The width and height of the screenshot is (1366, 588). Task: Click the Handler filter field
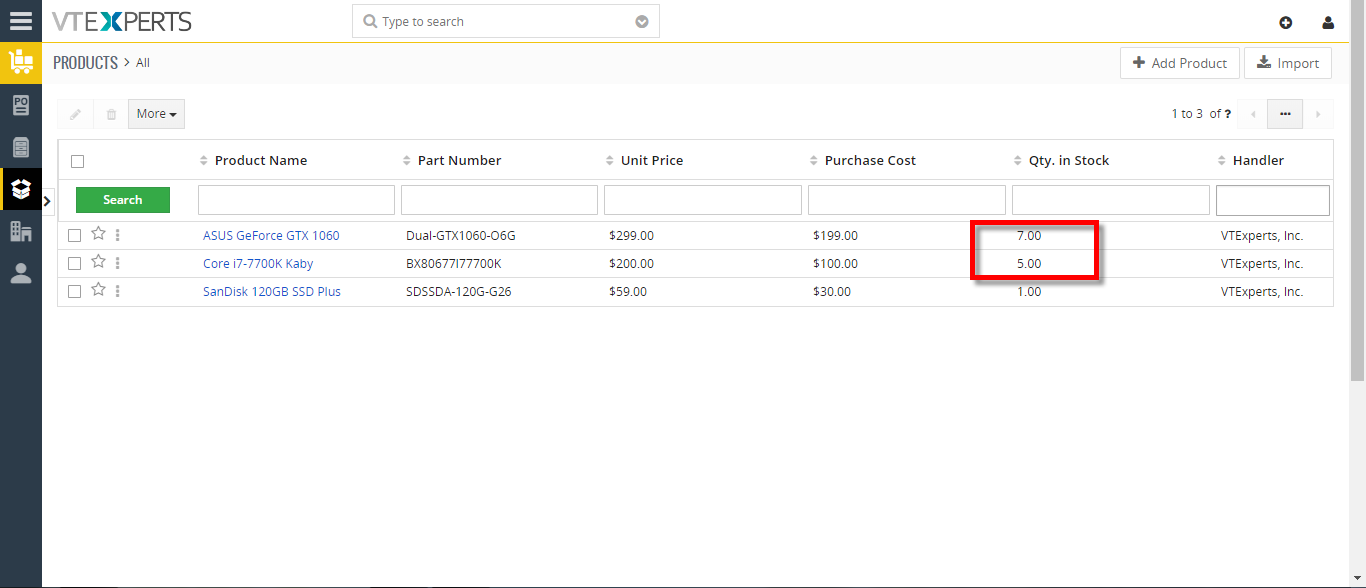click(1273, 200)
